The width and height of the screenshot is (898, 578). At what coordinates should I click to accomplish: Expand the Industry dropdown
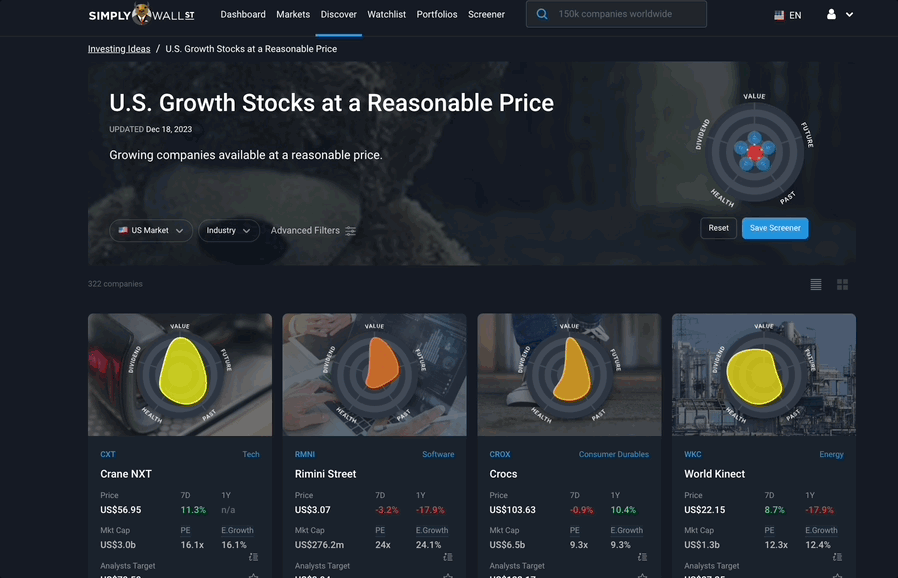(x=229, y=231)
